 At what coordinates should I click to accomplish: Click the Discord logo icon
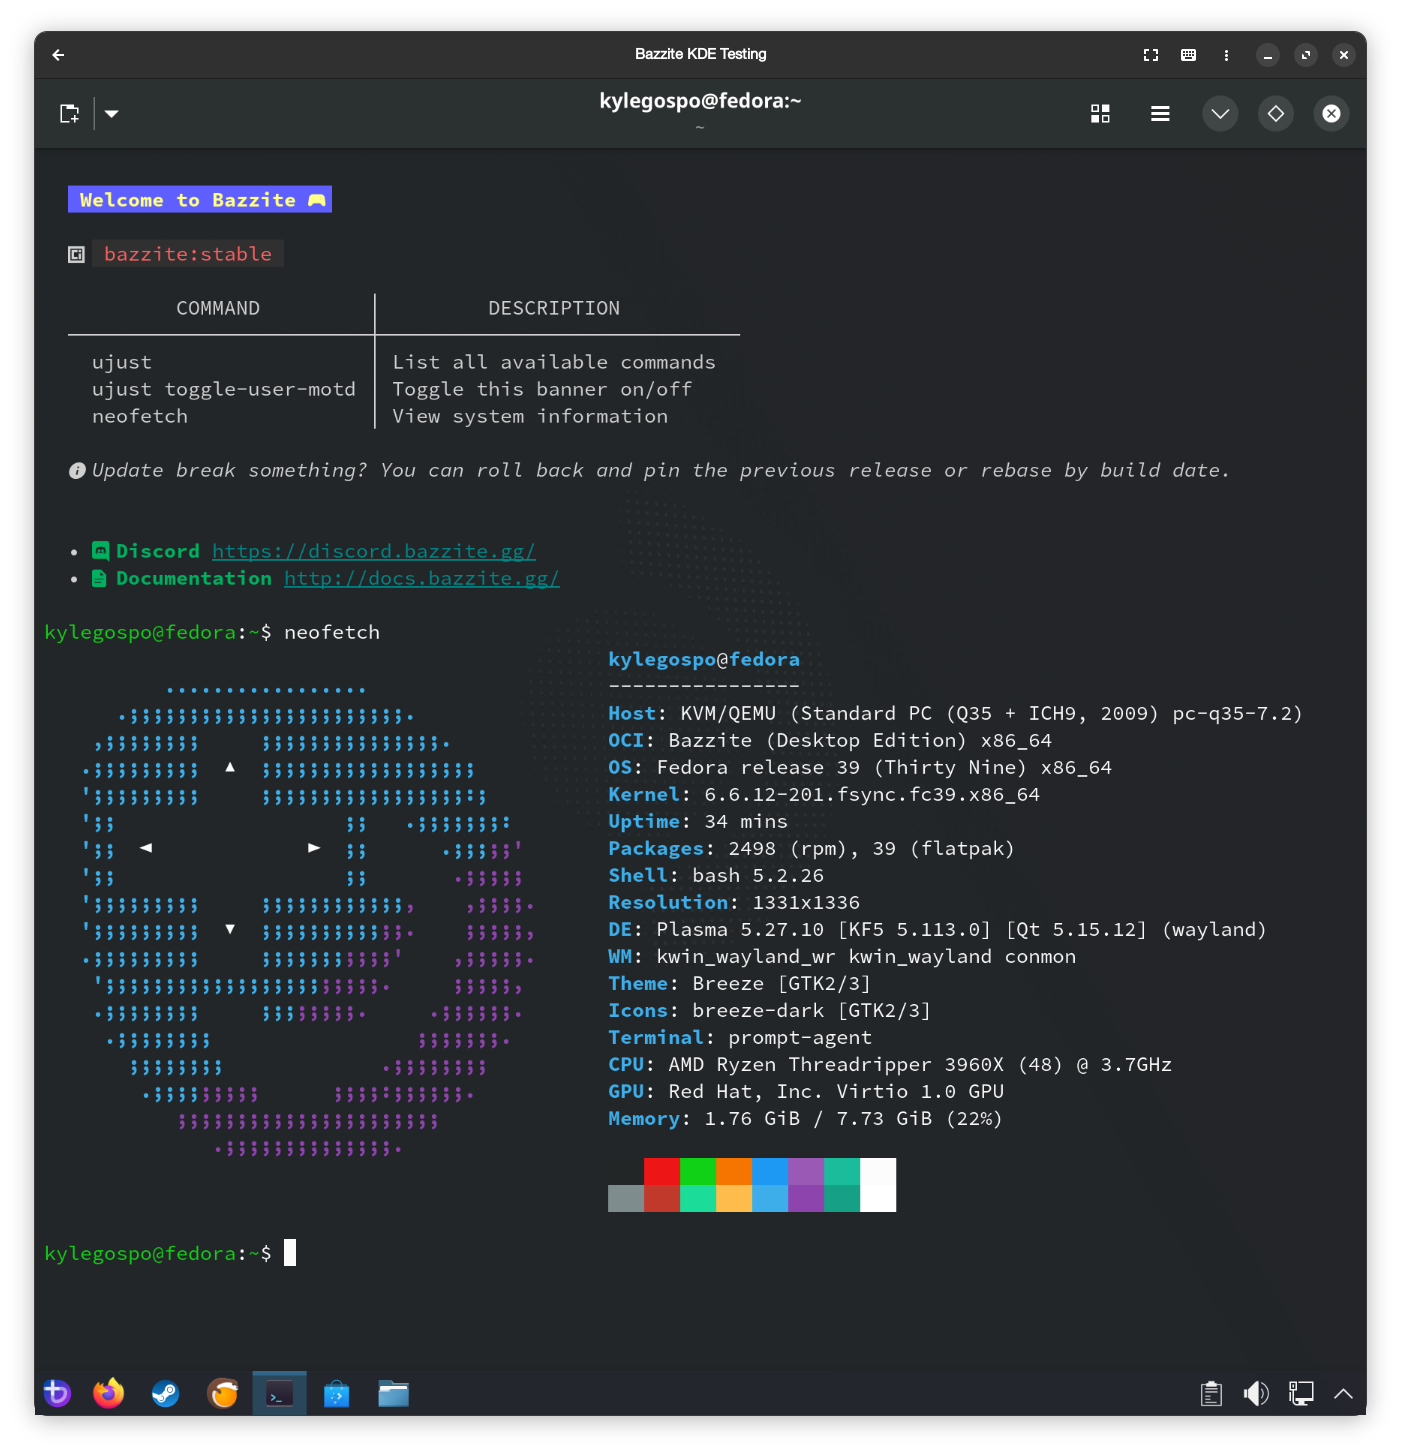[100, 551]
